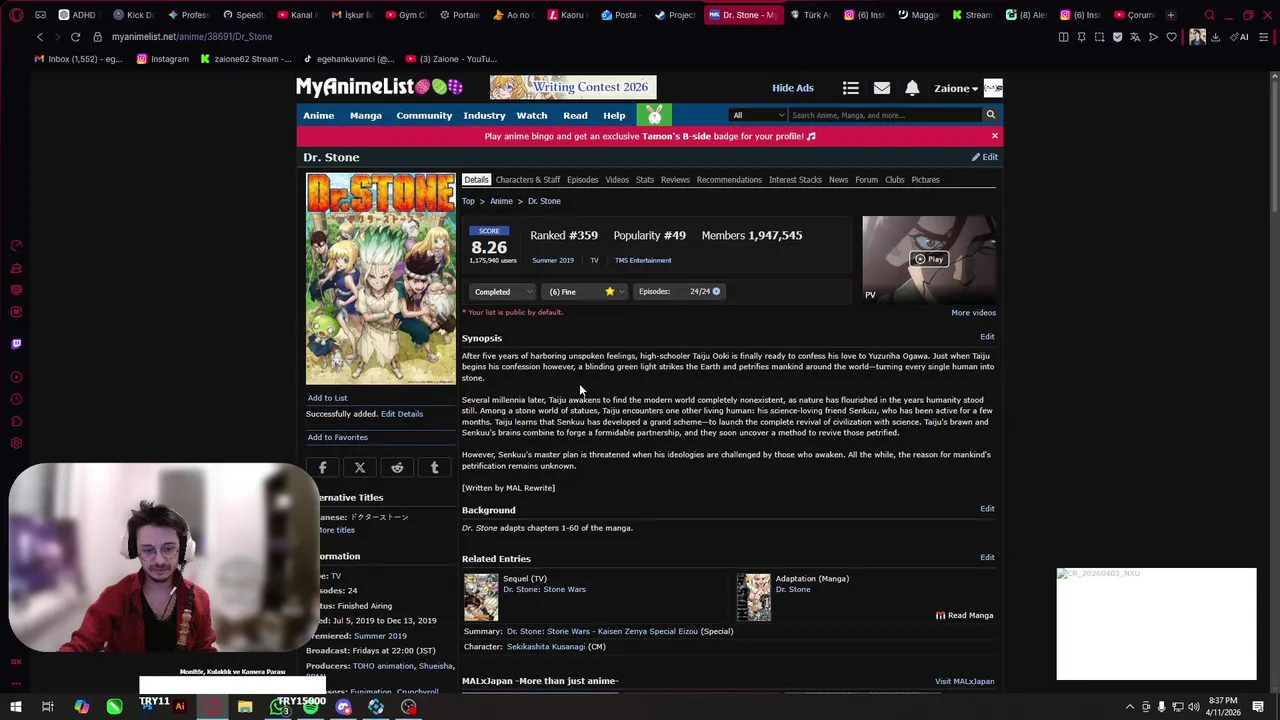Open Adobe Illustrator from taskbar
1280x720 pixels.
click(x=180, y=707)
